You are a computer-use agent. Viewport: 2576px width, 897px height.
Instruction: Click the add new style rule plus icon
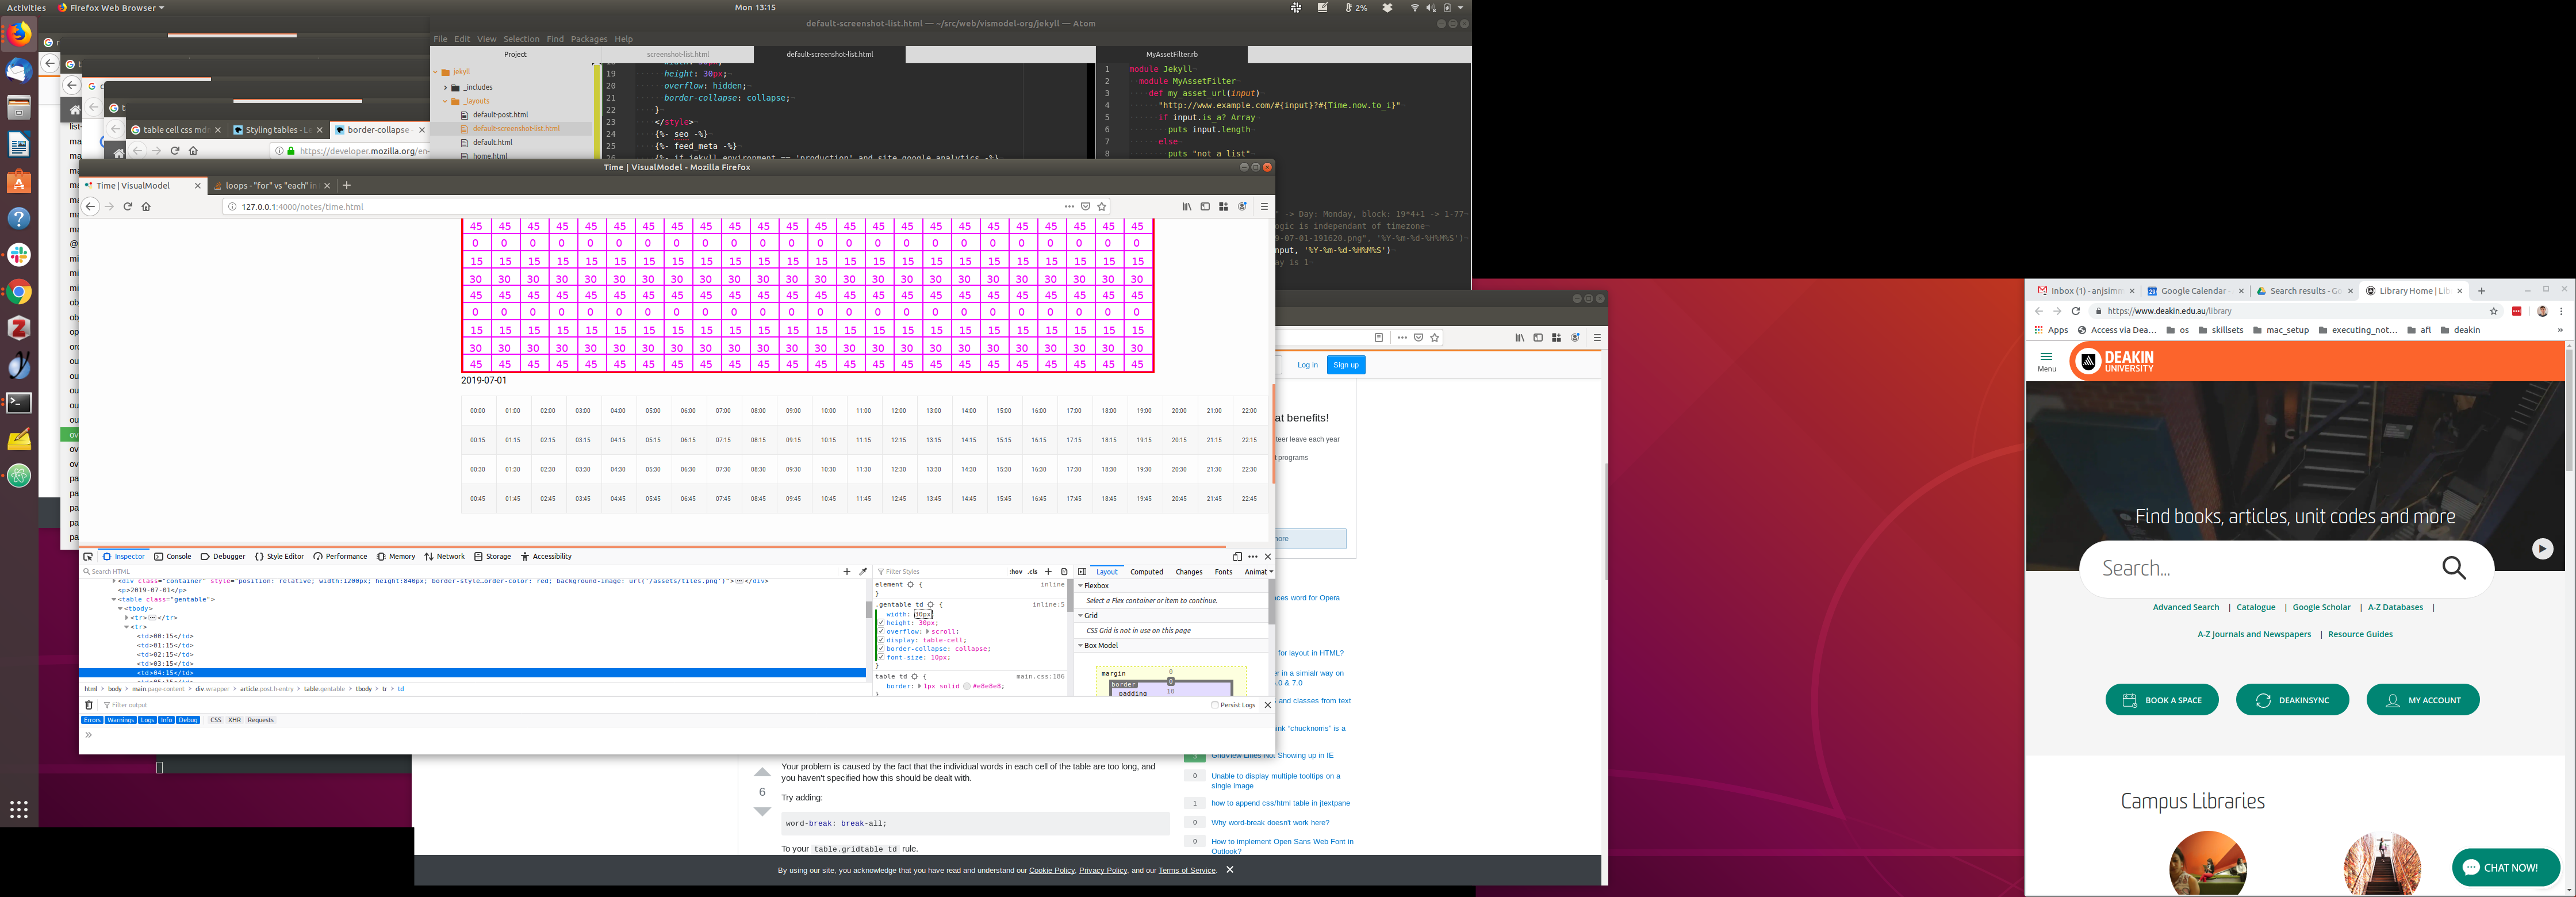(1048, 572)
